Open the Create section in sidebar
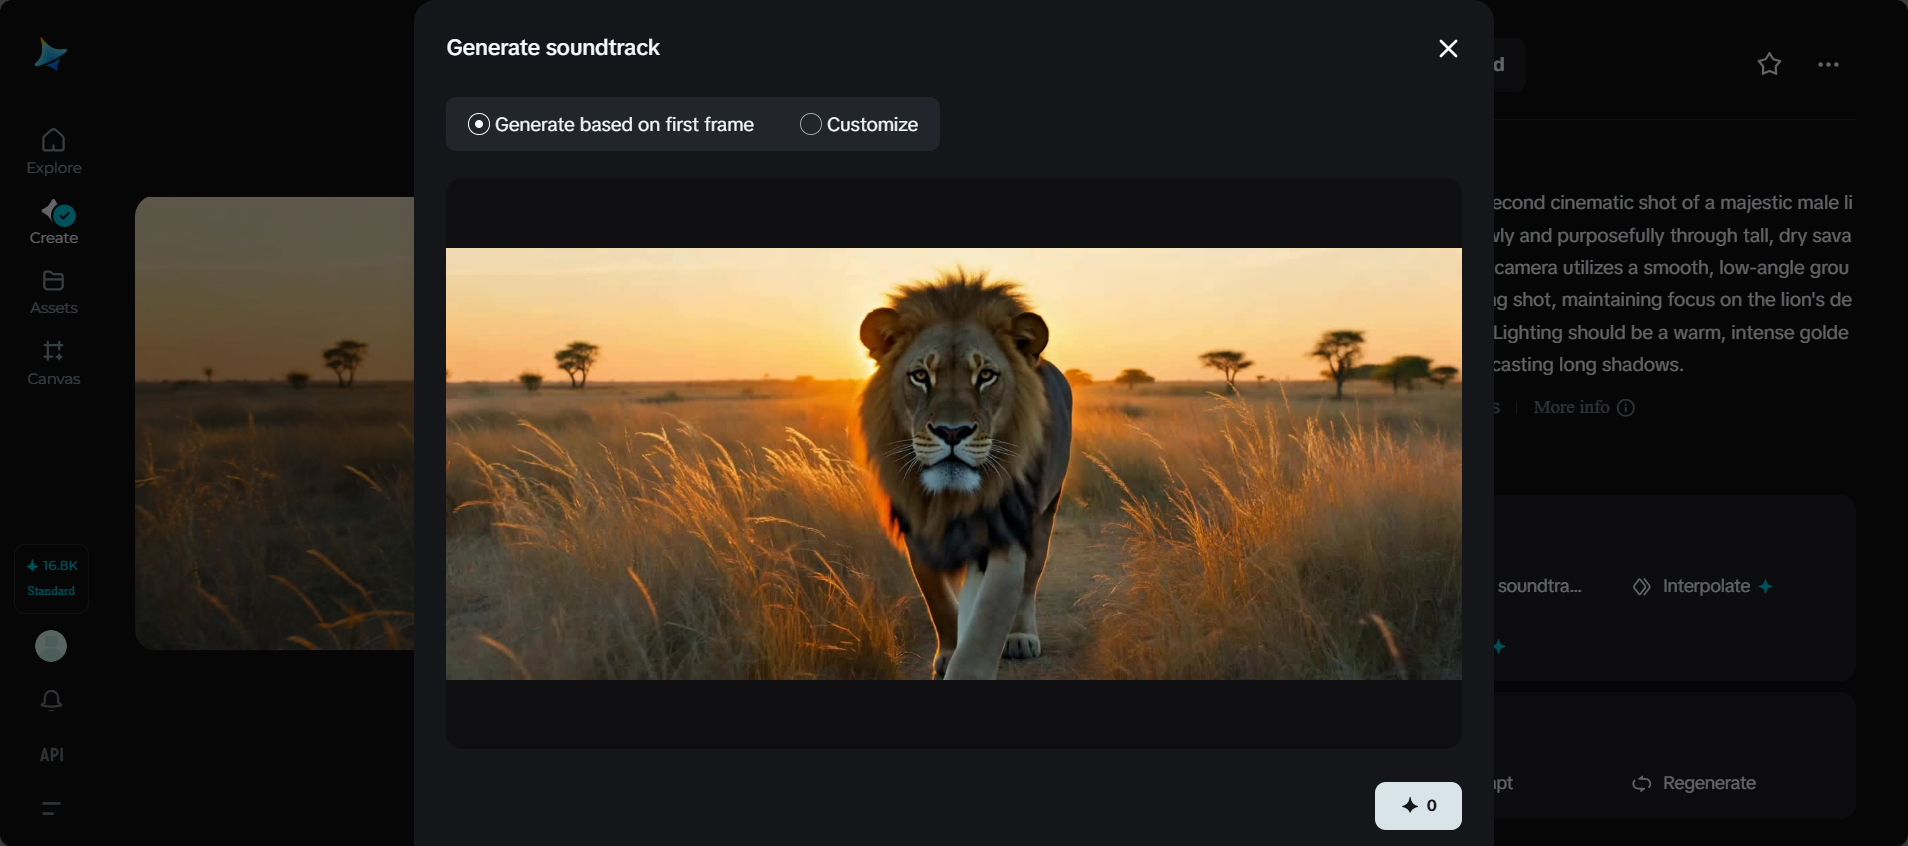This screenshot has width=1908, height=846. [54, 222]
